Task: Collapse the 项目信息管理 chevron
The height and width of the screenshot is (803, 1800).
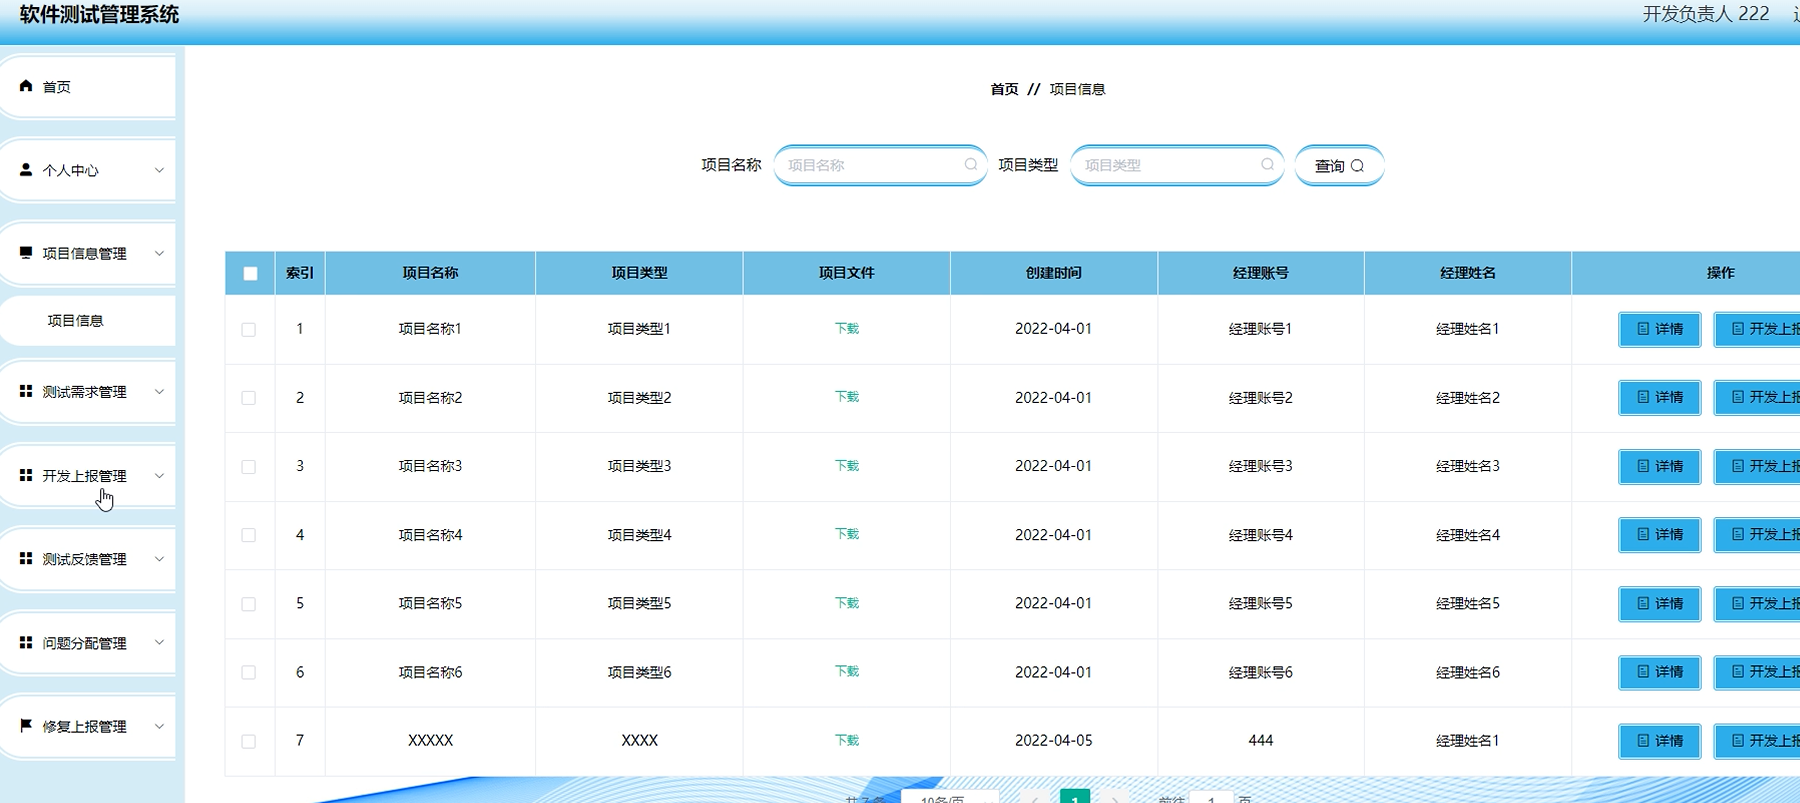Action: 159,253
